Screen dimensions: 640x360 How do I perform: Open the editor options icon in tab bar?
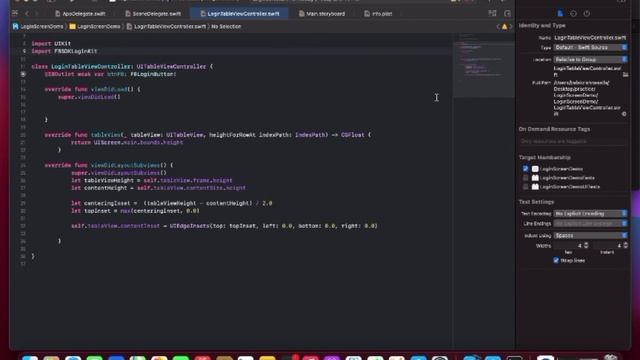click(x=492, y=13)
